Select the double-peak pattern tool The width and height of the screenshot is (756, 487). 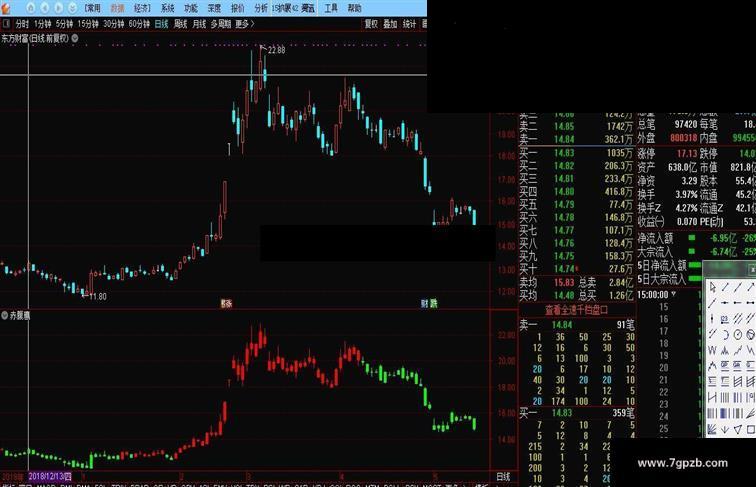click(725, 350)
